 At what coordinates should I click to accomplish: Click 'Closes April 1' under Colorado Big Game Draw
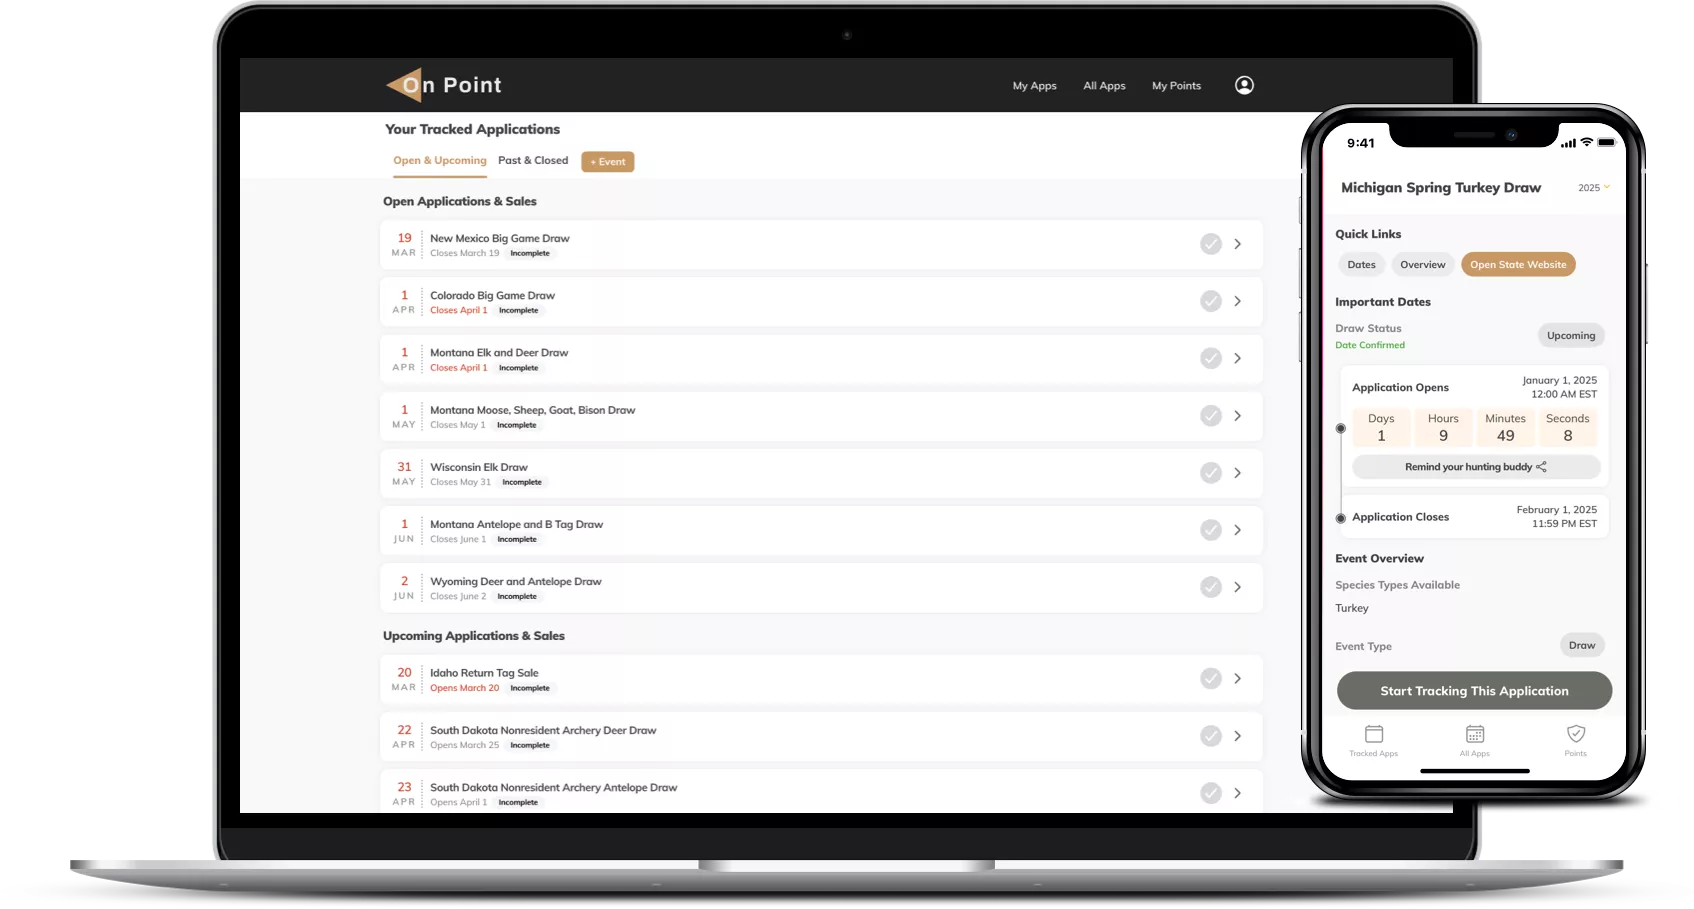(x=459, y=310)
